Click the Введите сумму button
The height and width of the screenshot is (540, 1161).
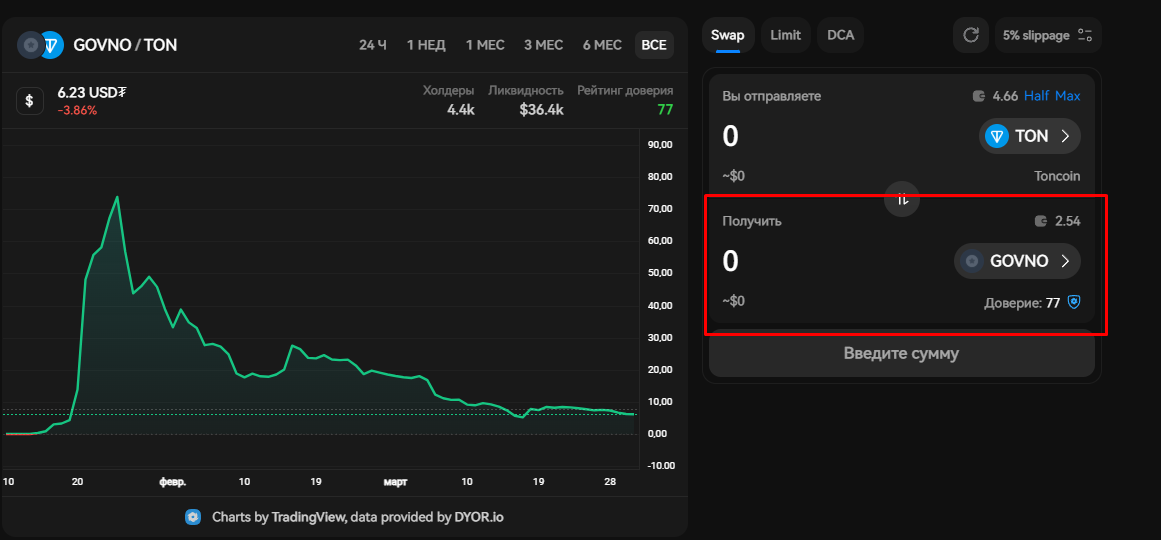click(x=901, y=353)
